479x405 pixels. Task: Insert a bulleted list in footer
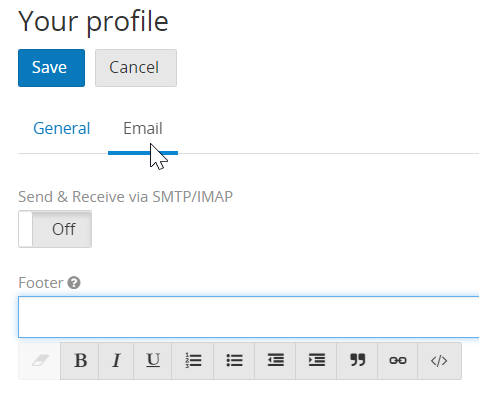pos(234,361)
